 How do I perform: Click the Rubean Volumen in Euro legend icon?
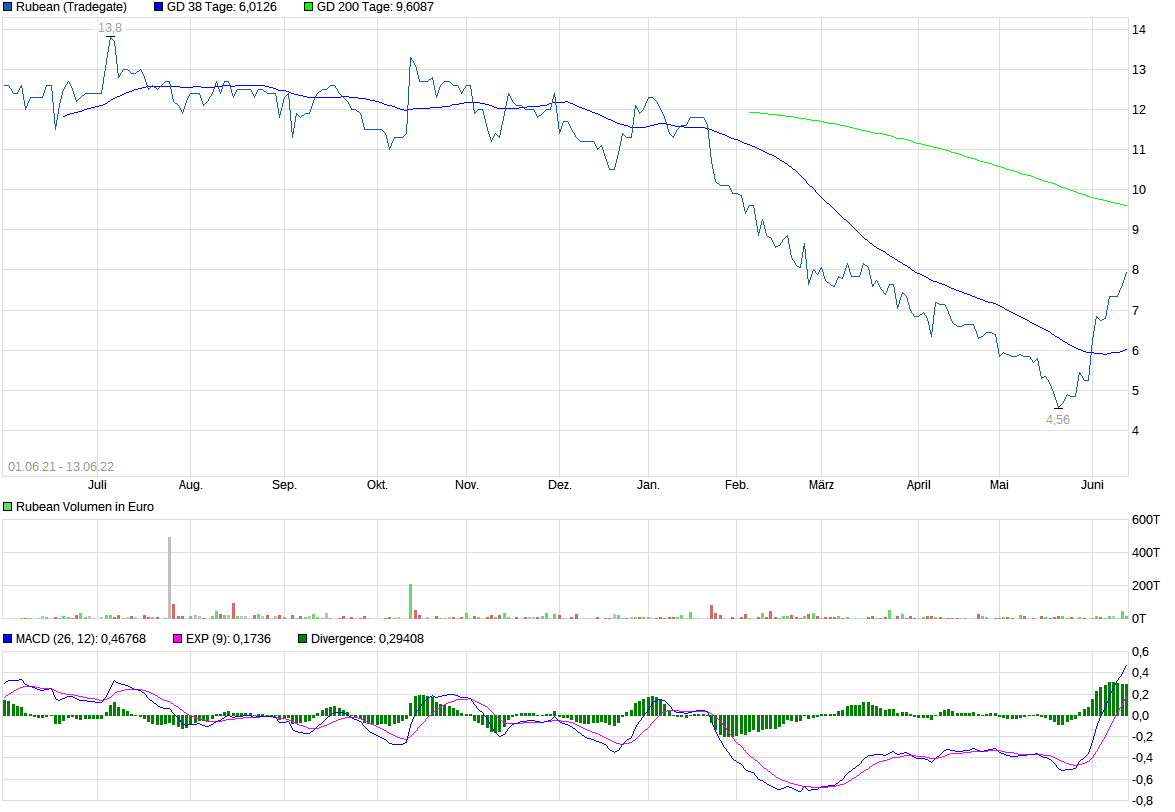[6, 506]
